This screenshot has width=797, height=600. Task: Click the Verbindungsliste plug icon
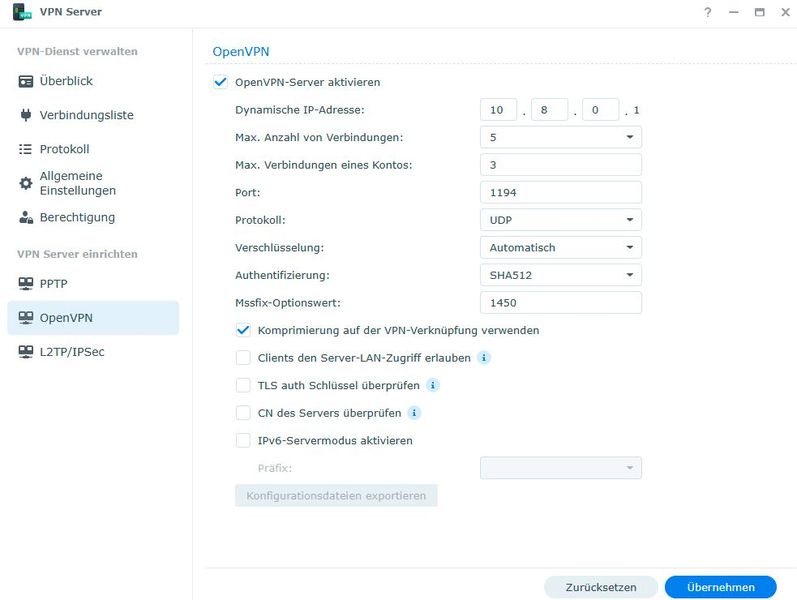26,115
